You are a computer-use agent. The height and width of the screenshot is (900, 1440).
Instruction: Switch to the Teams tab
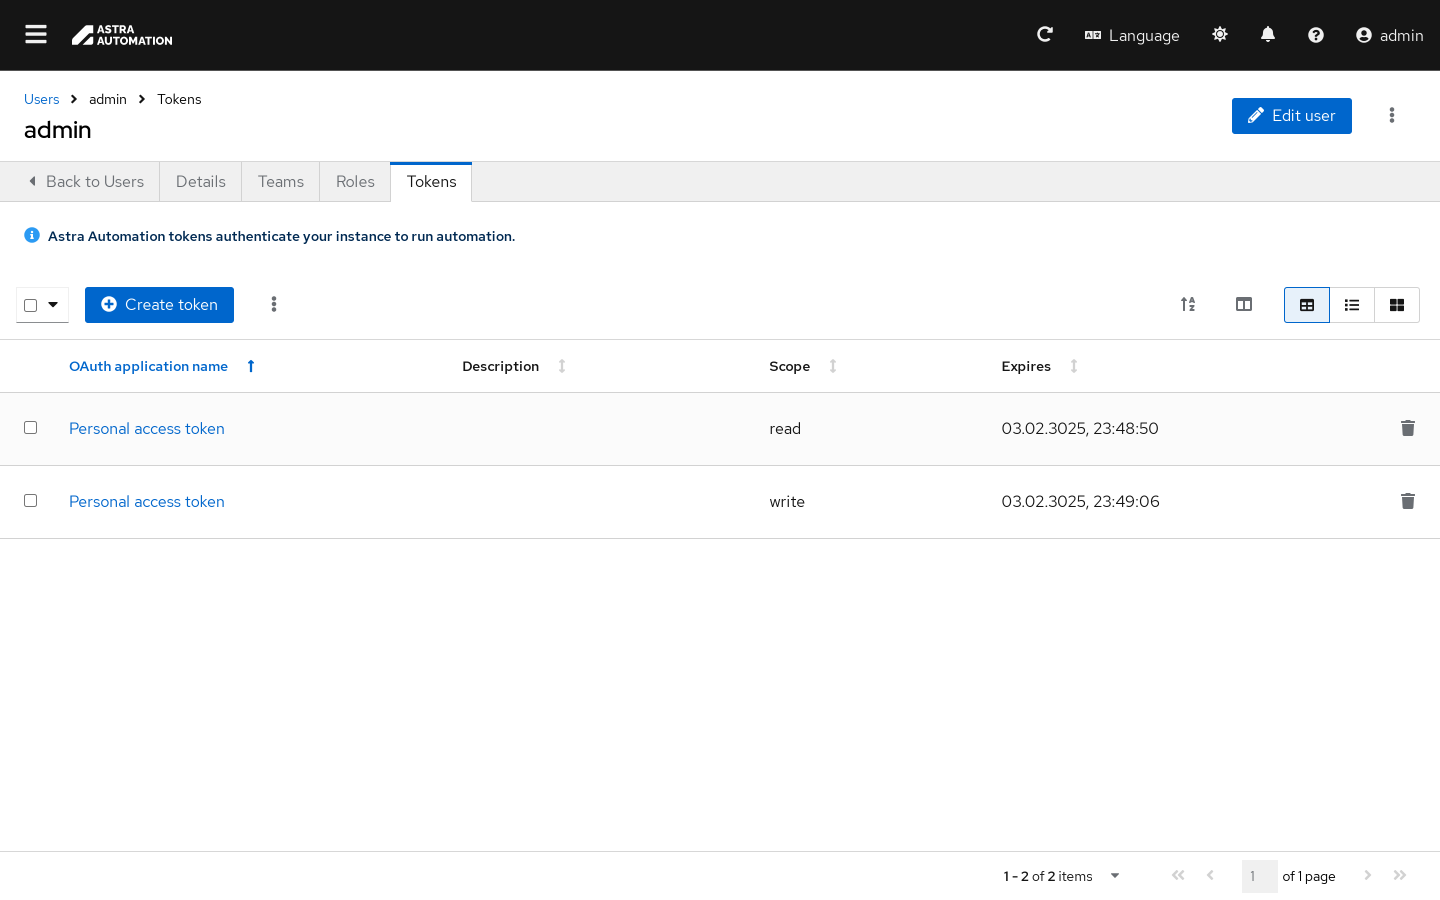281,182
